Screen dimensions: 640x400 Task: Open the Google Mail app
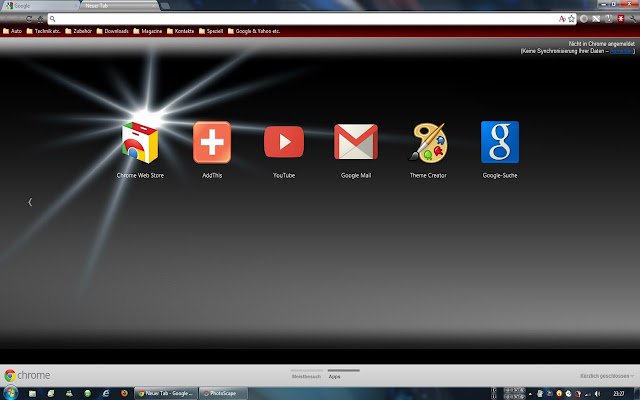coord(356,142)
